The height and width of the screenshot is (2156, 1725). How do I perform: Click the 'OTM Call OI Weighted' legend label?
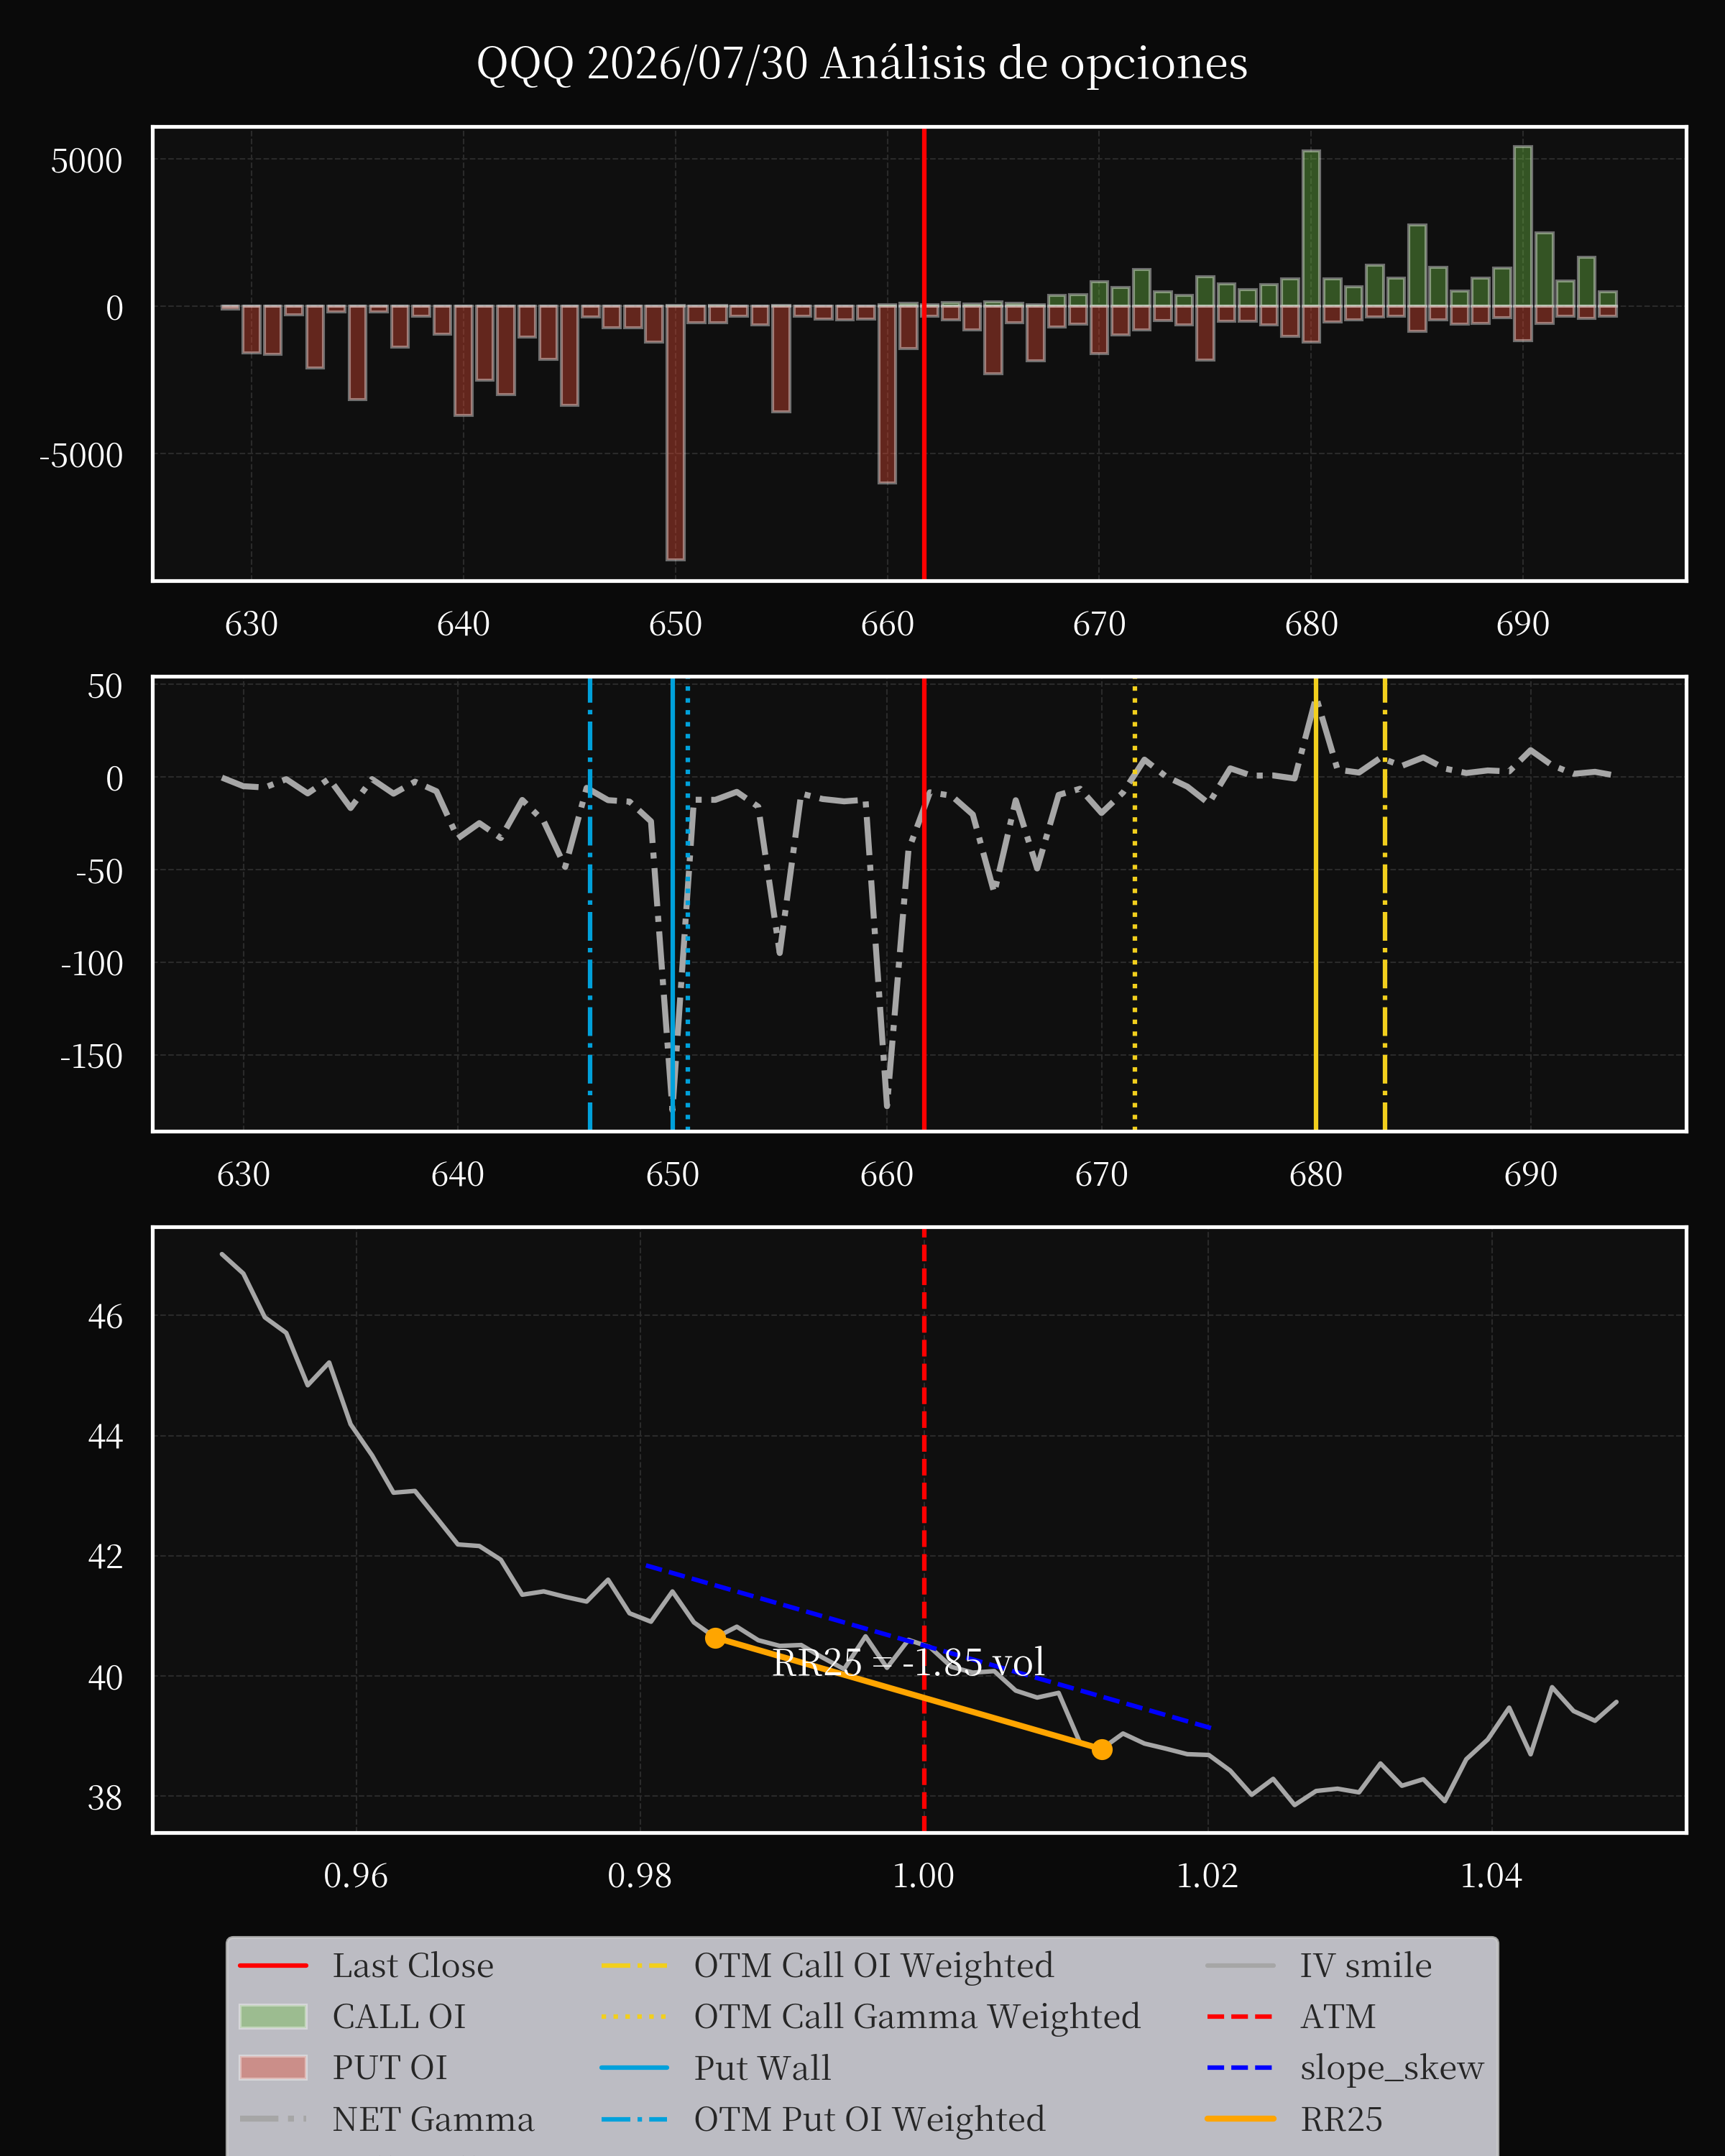[x=874, y=1965]
